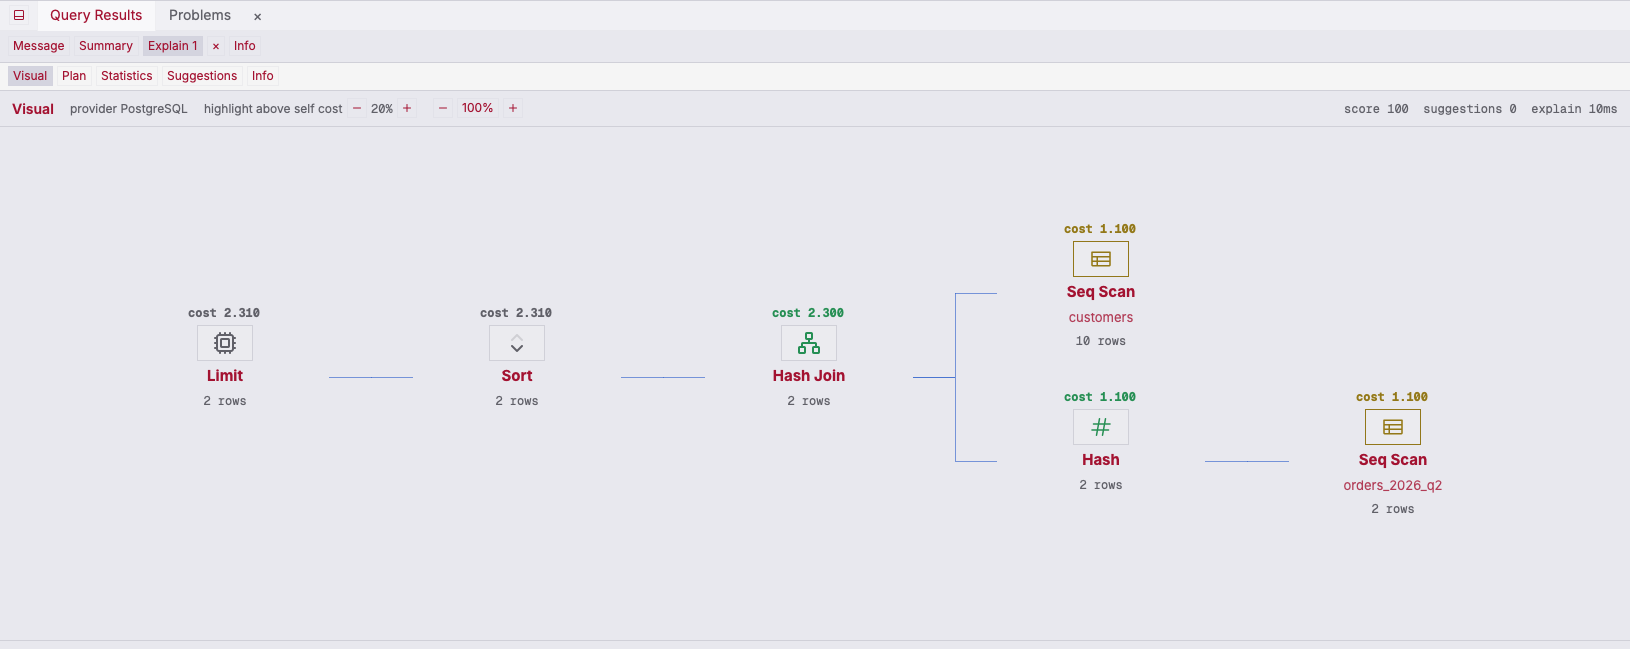Click the 2 rows text under Hash
This screenshot has width=1630, height=649.
[x=1101, y=485]
